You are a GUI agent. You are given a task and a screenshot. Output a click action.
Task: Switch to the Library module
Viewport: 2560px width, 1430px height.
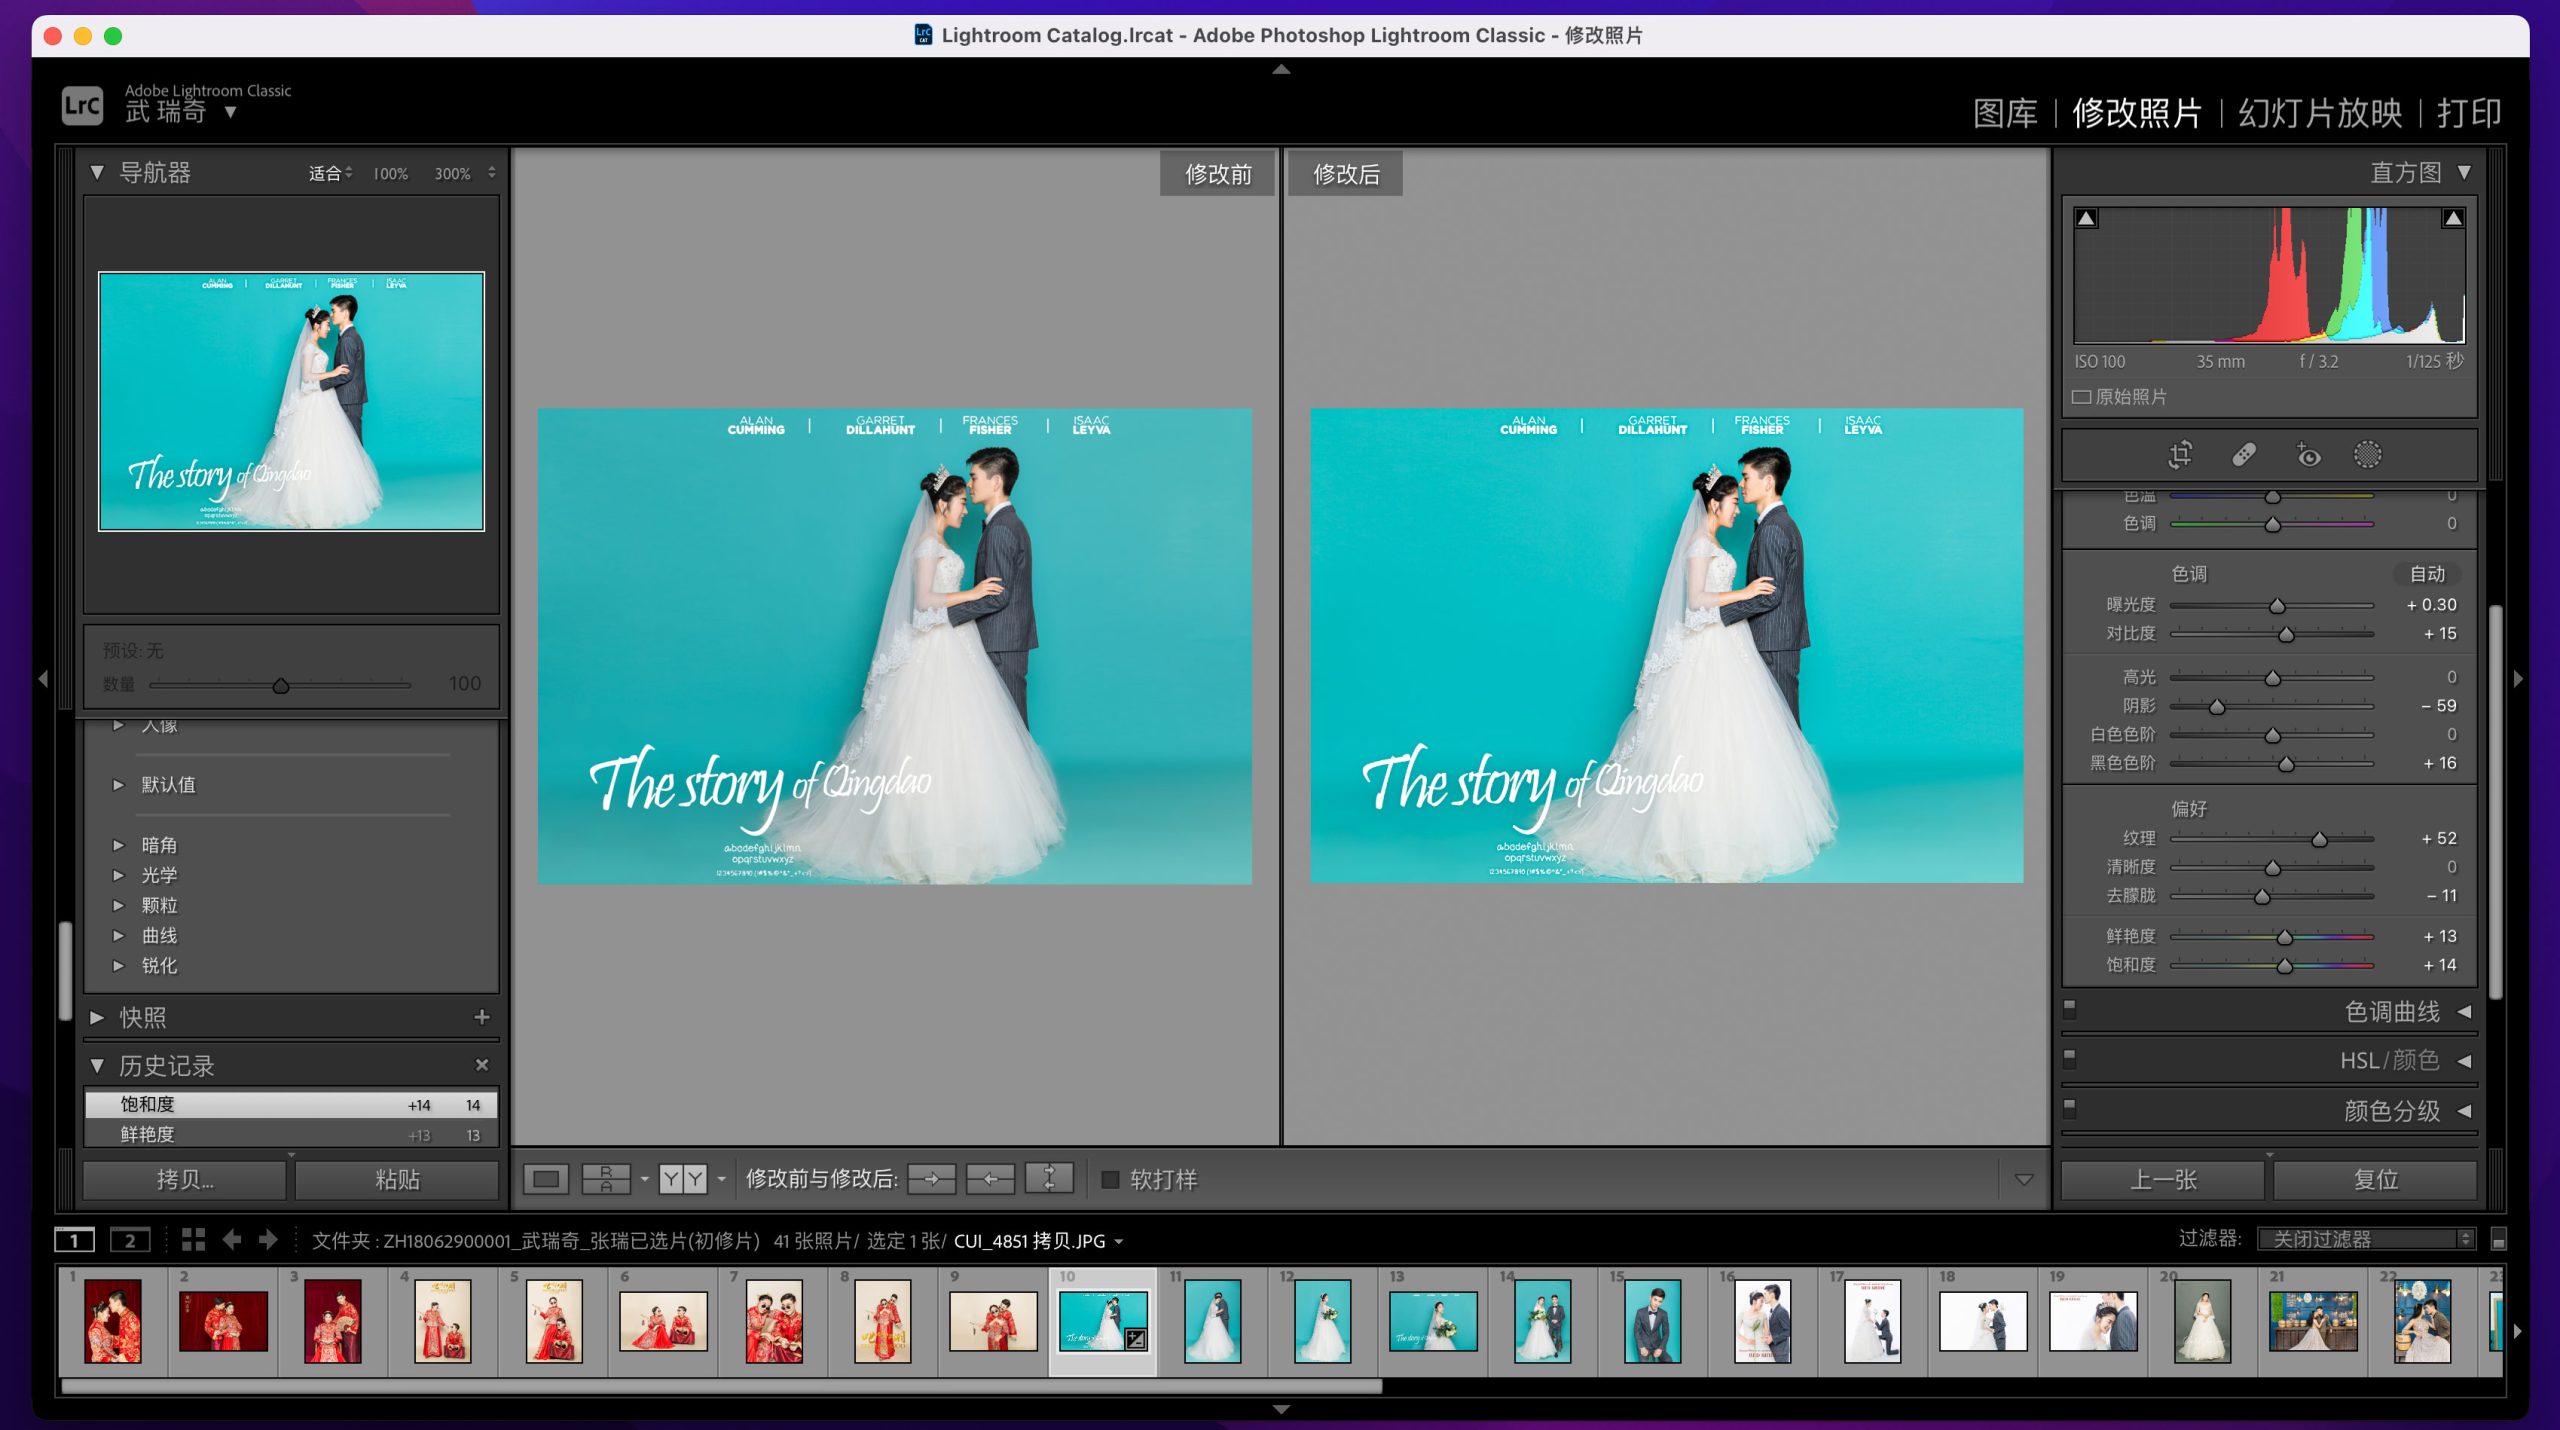[x=2004, y=113]
